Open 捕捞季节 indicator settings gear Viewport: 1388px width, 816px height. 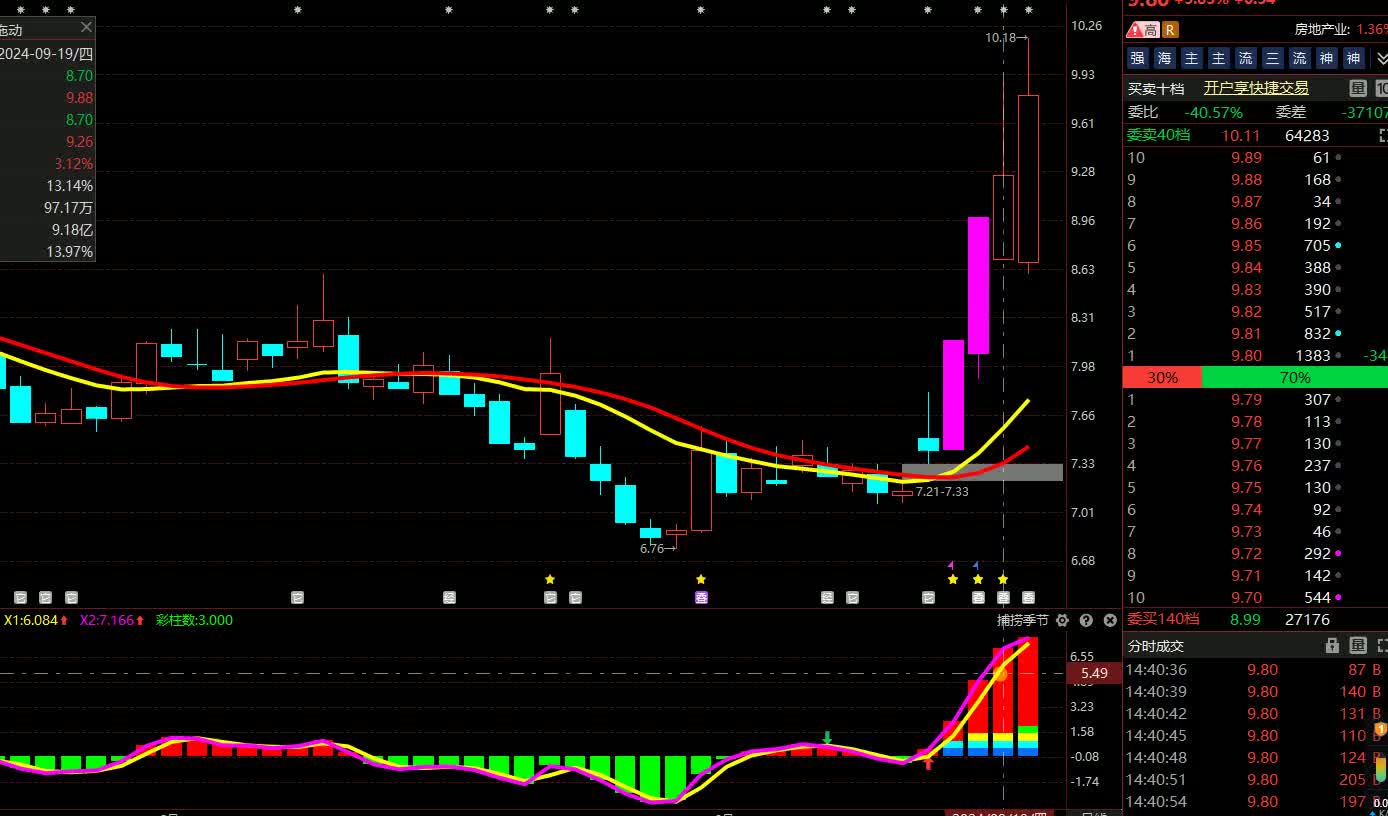click(x=1063, y=621)
